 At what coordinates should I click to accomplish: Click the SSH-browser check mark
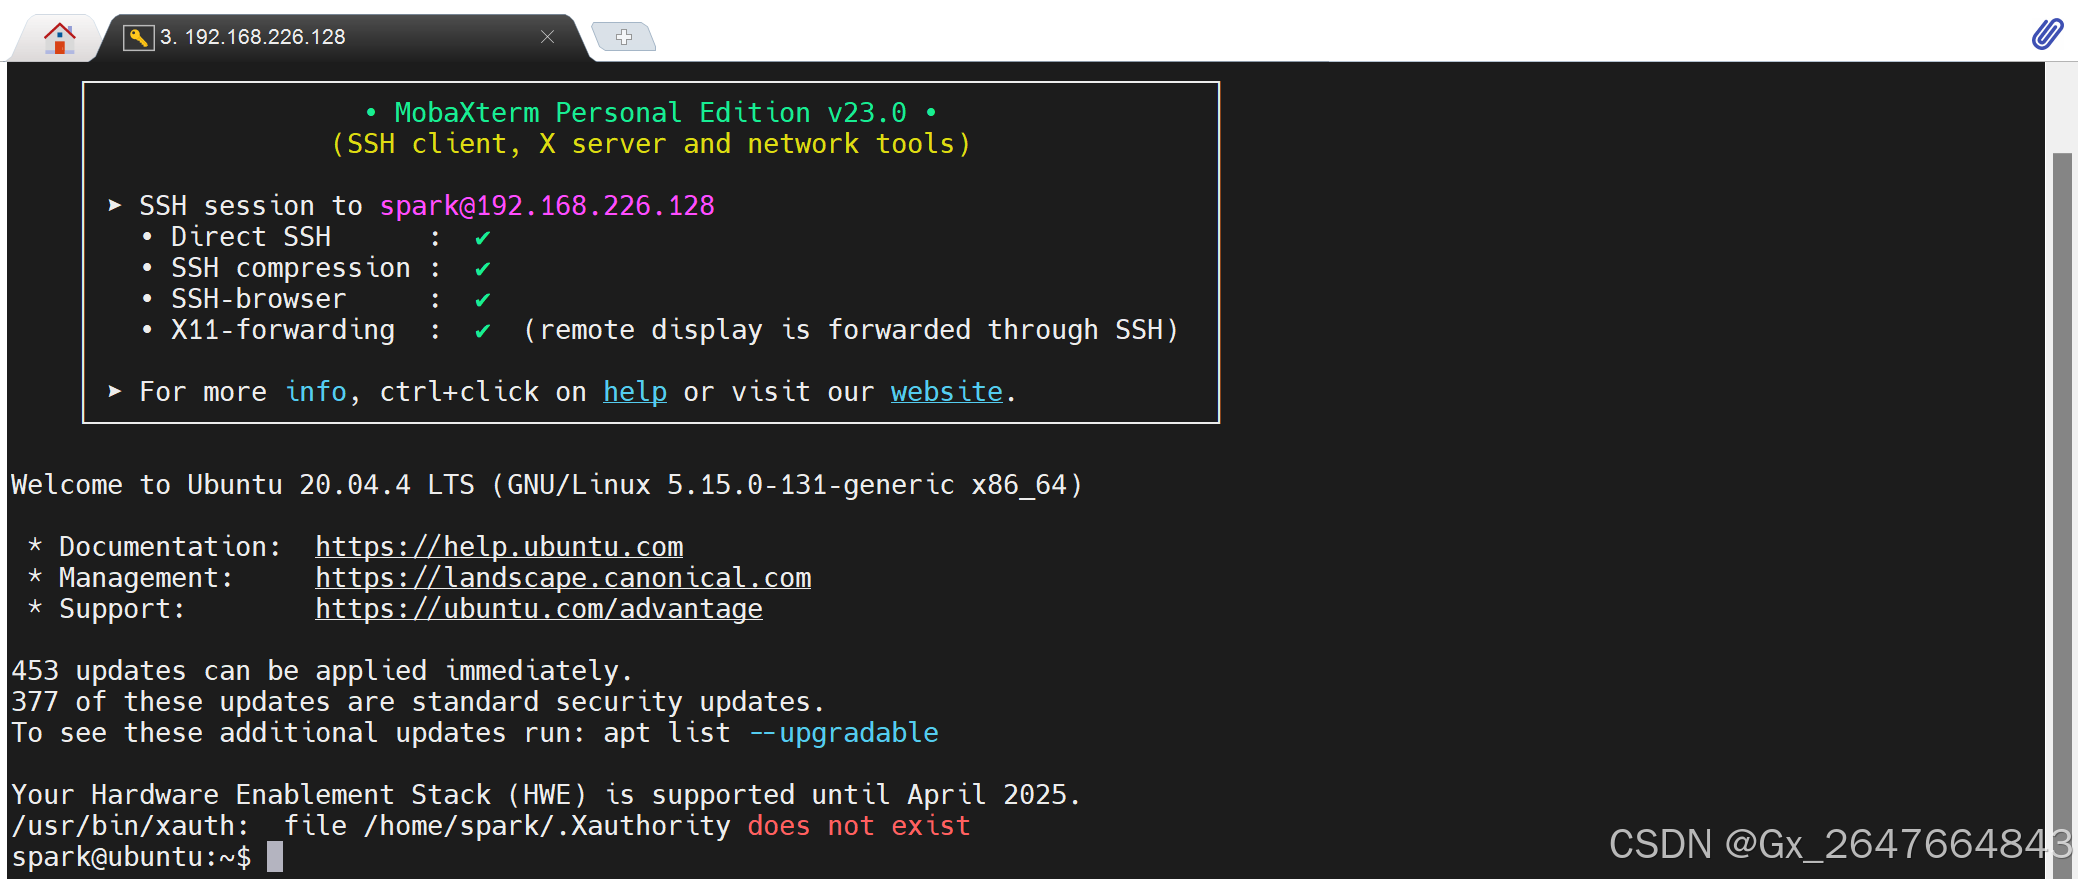pos(483,300)
